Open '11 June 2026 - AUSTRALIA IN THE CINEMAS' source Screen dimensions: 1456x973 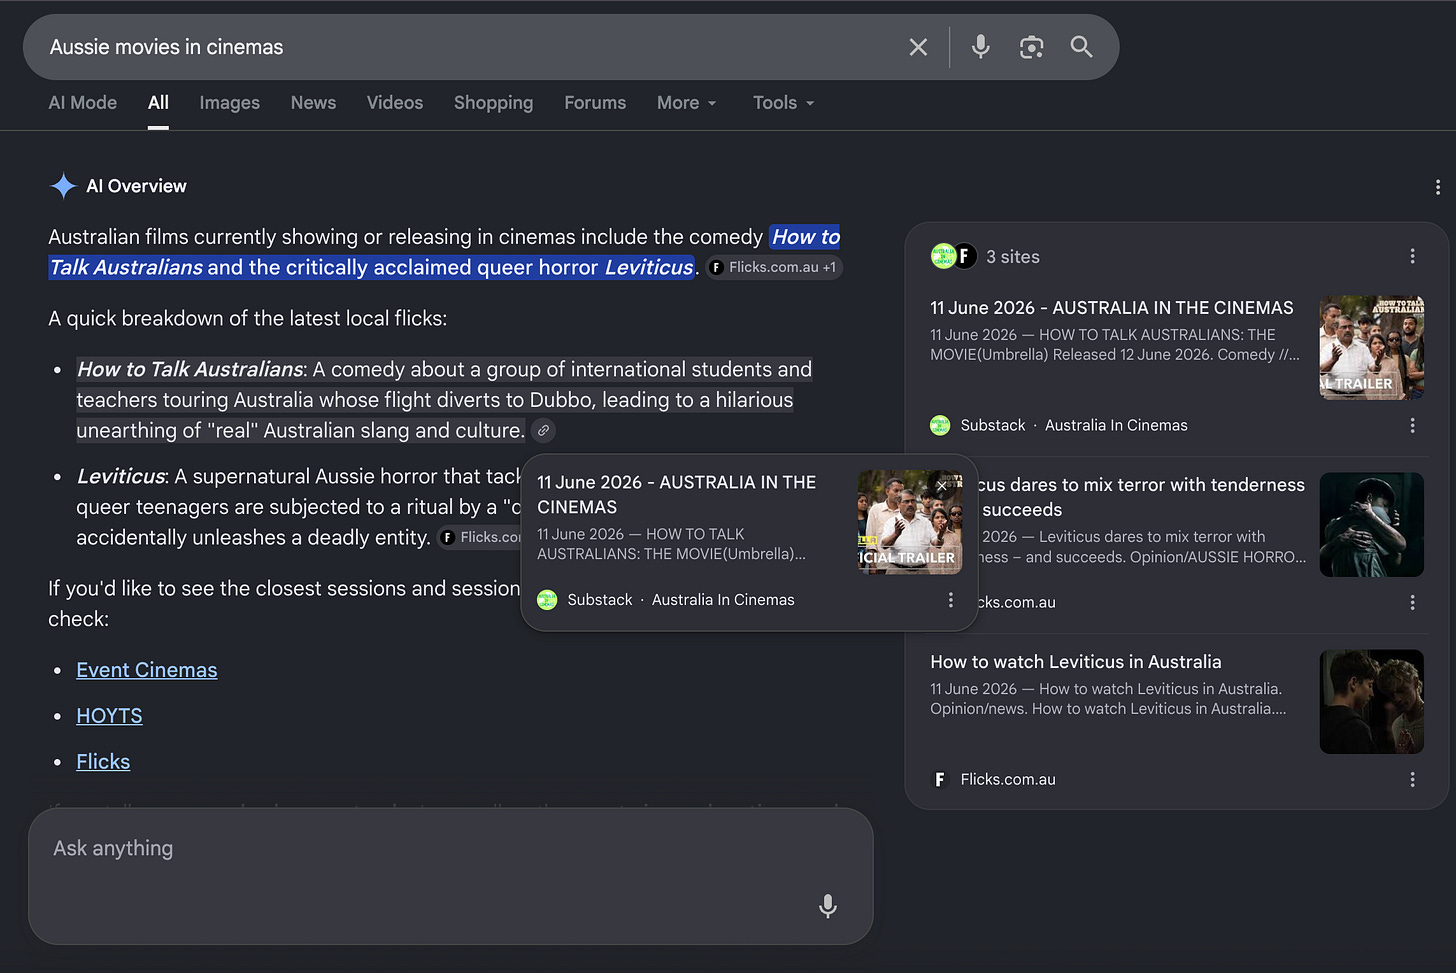click(x=1112, y=308)
